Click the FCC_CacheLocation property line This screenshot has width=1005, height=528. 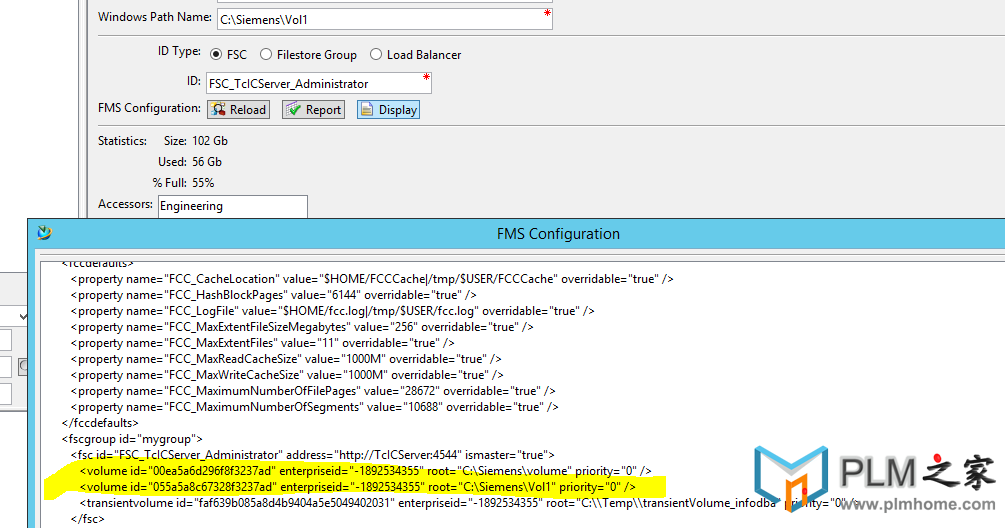[x=372, y=279]
